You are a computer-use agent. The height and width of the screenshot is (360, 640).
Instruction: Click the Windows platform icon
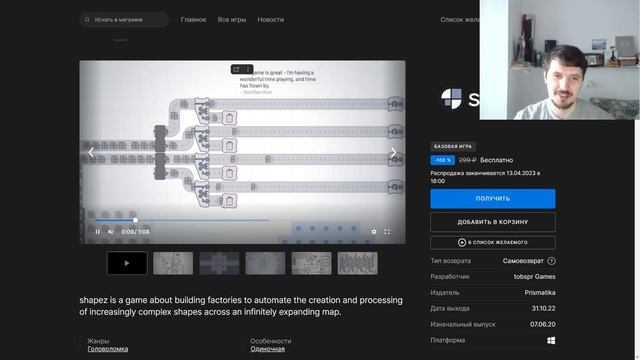pyautogui.click(x=551, y=340)
